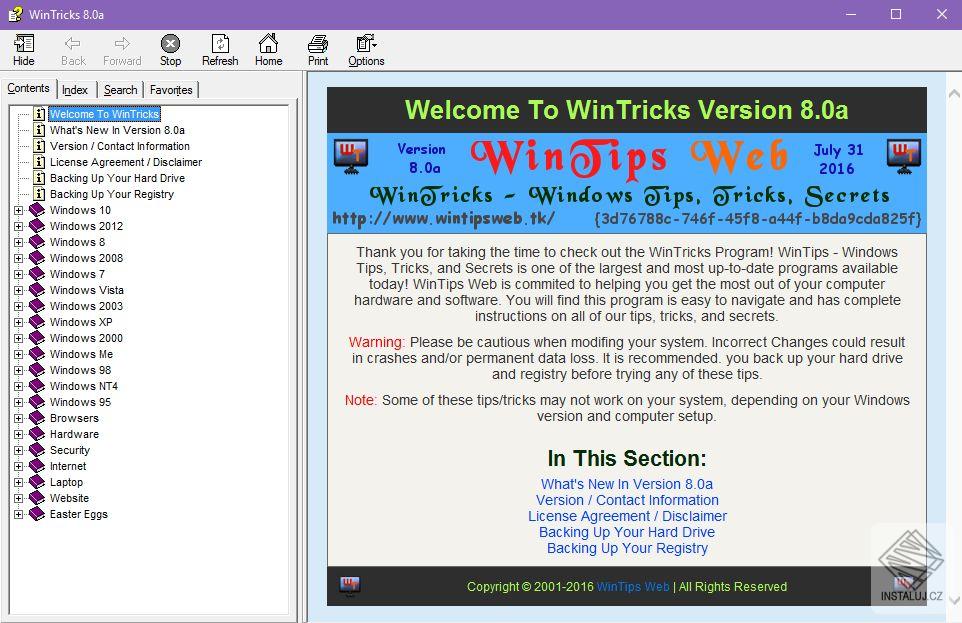Click the small WT logo in the footer
The width and height of the screenshot is (962, 623).
point(350,586)
